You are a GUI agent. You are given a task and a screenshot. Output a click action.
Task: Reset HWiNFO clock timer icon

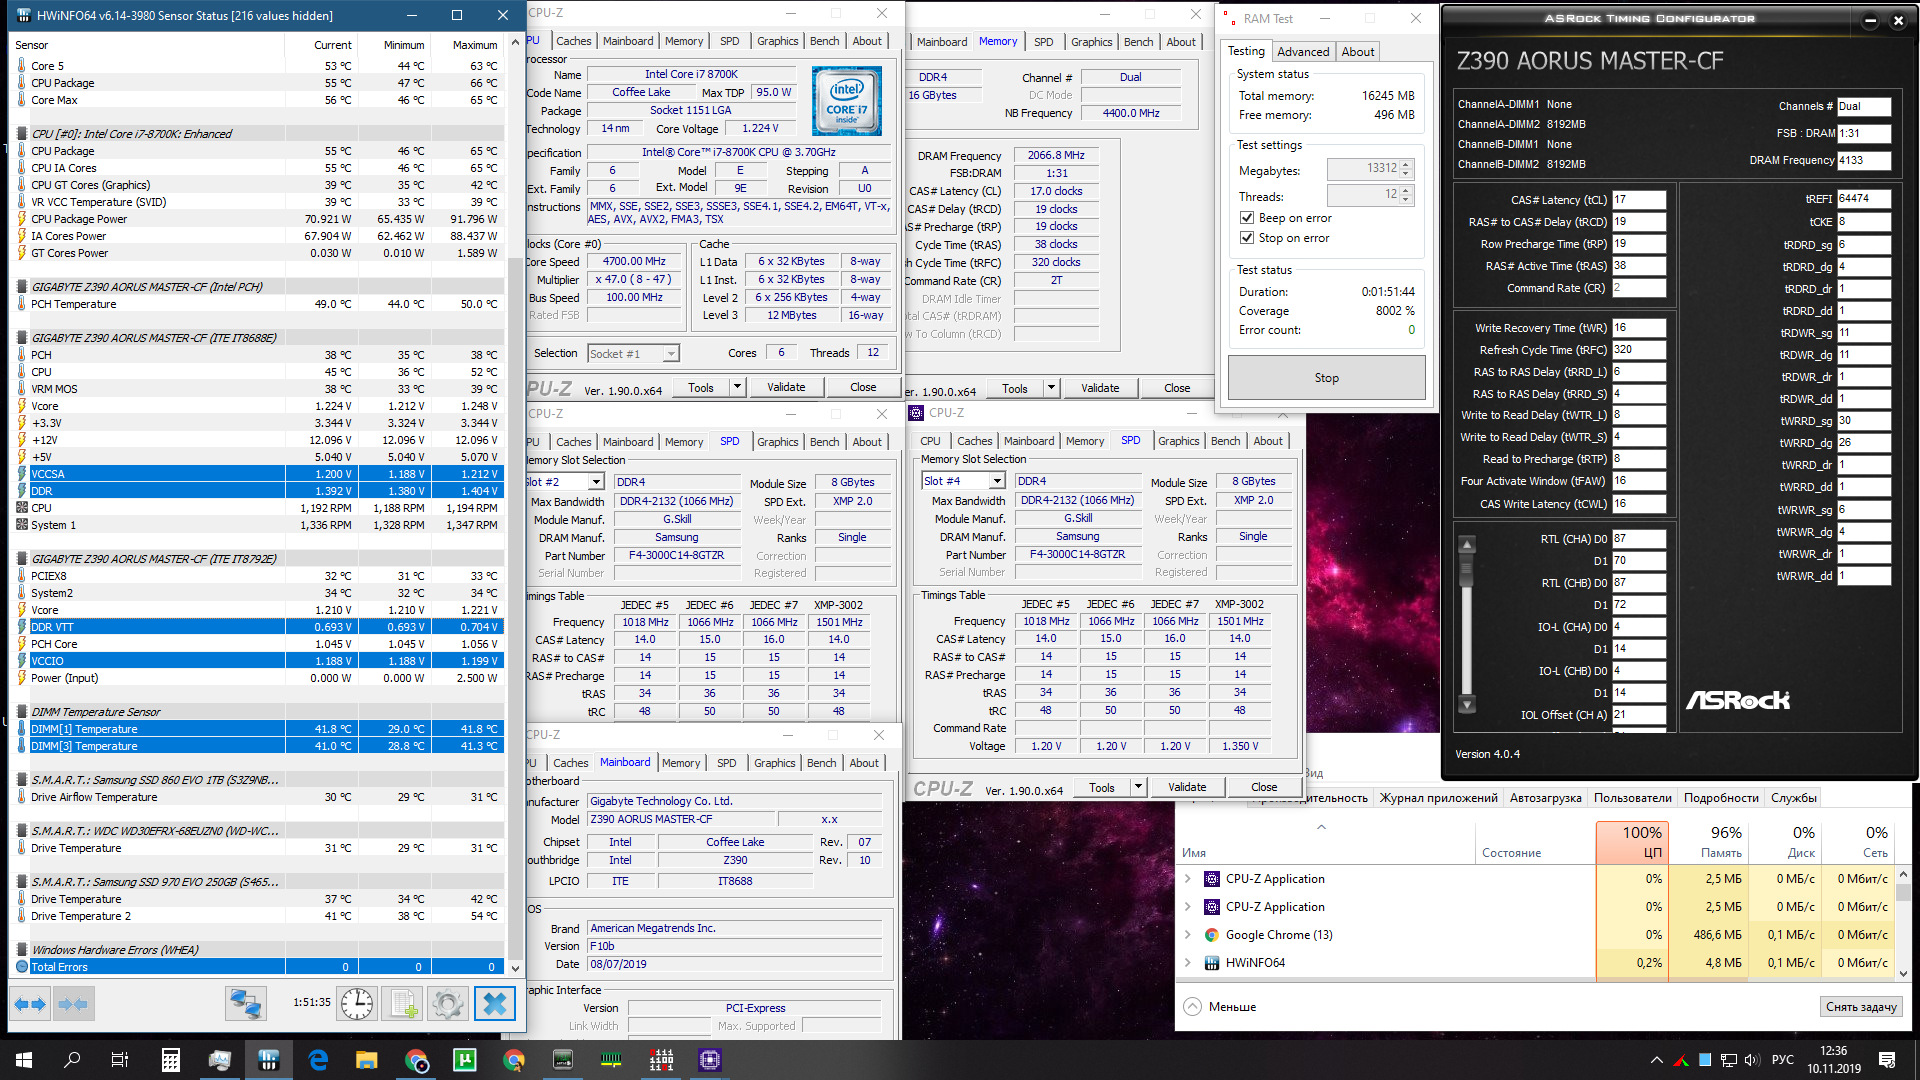(x=357, y=1003)
